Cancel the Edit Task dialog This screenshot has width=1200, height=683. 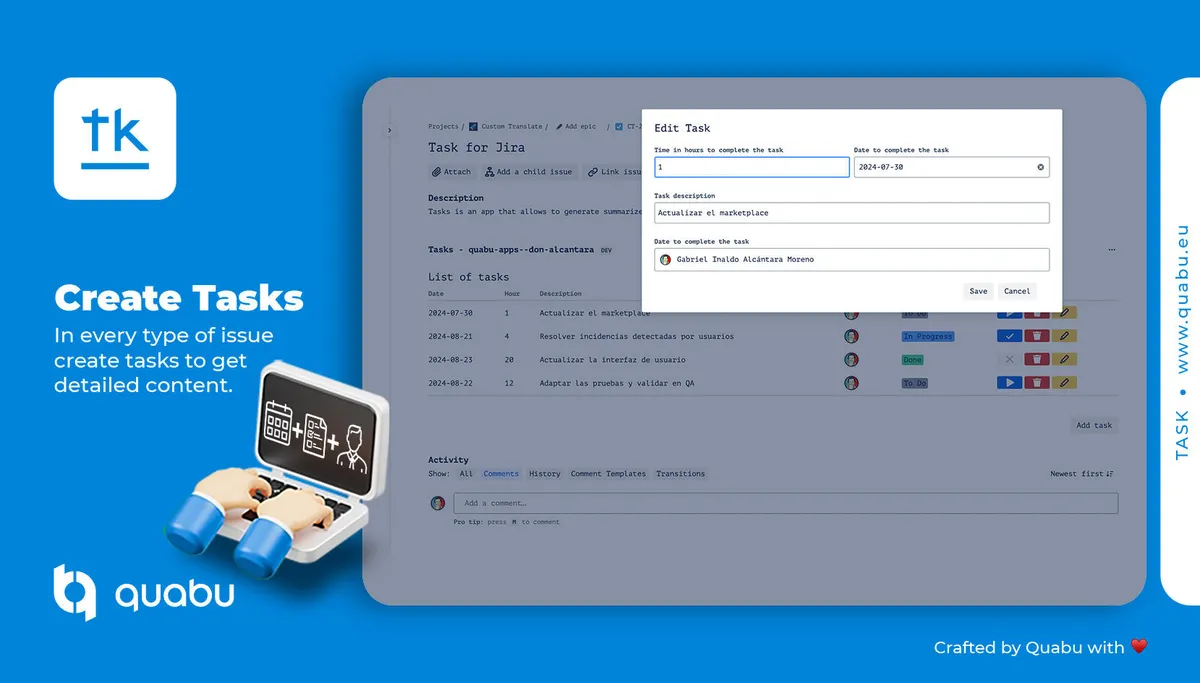click(1017, 291)
